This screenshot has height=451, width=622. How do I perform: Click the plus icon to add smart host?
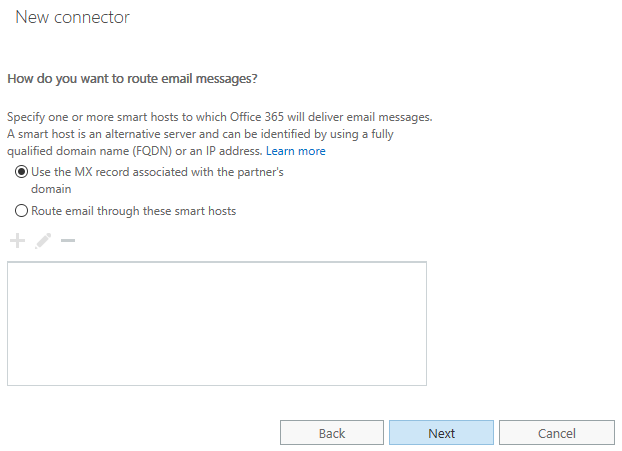point(17,241)
